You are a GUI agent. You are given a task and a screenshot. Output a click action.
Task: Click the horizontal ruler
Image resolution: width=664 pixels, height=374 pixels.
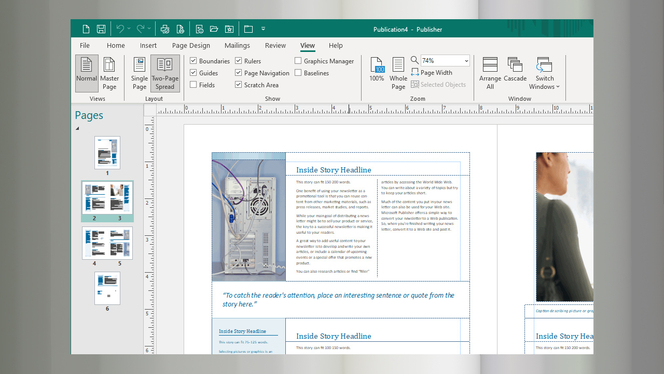[x=375, y=109]
